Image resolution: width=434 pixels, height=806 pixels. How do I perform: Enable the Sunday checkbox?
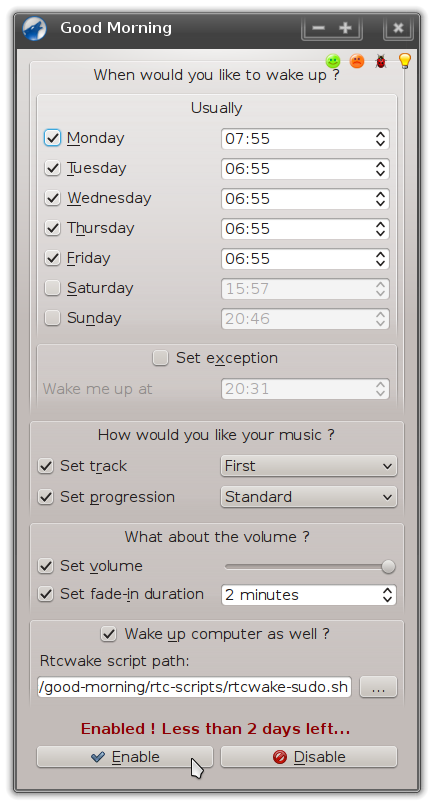(x=52, y=318)
